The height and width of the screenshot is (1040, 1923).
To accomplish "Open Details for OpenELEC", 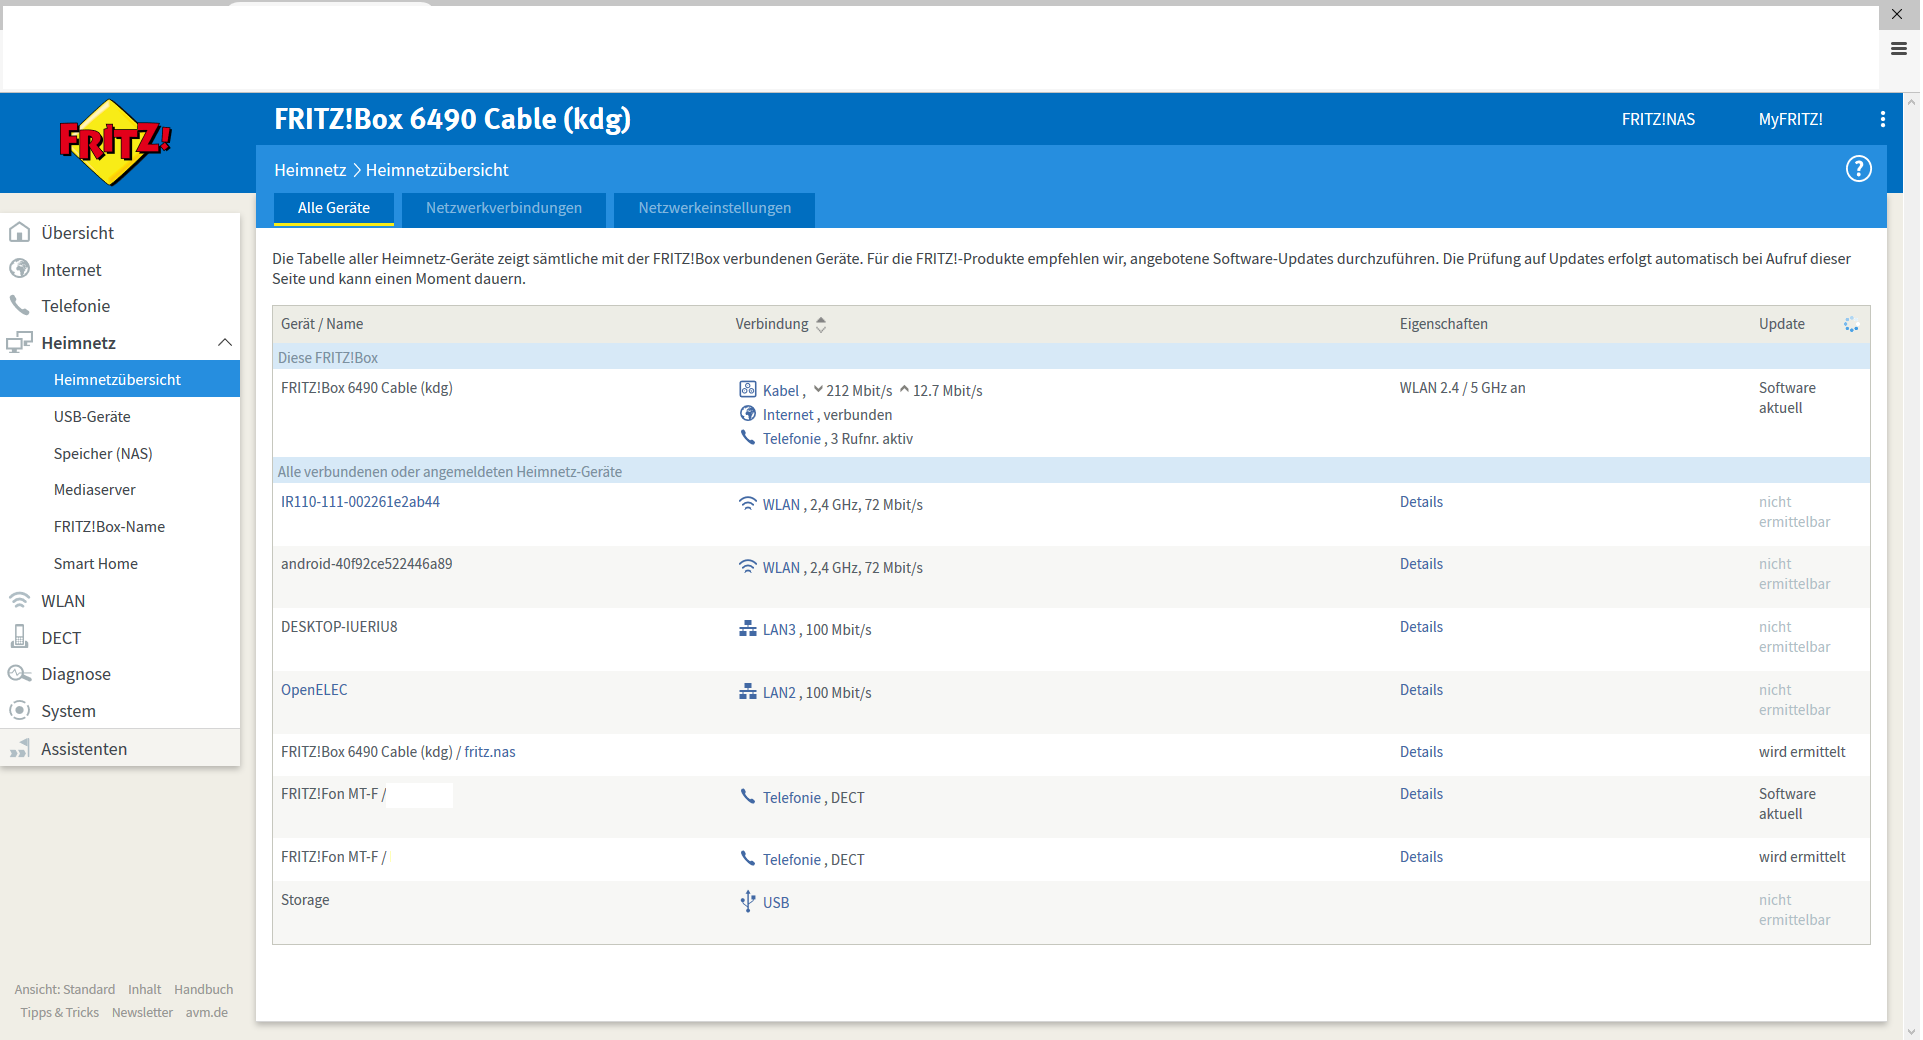I will pyautogui.click(x=1420, y=690).
